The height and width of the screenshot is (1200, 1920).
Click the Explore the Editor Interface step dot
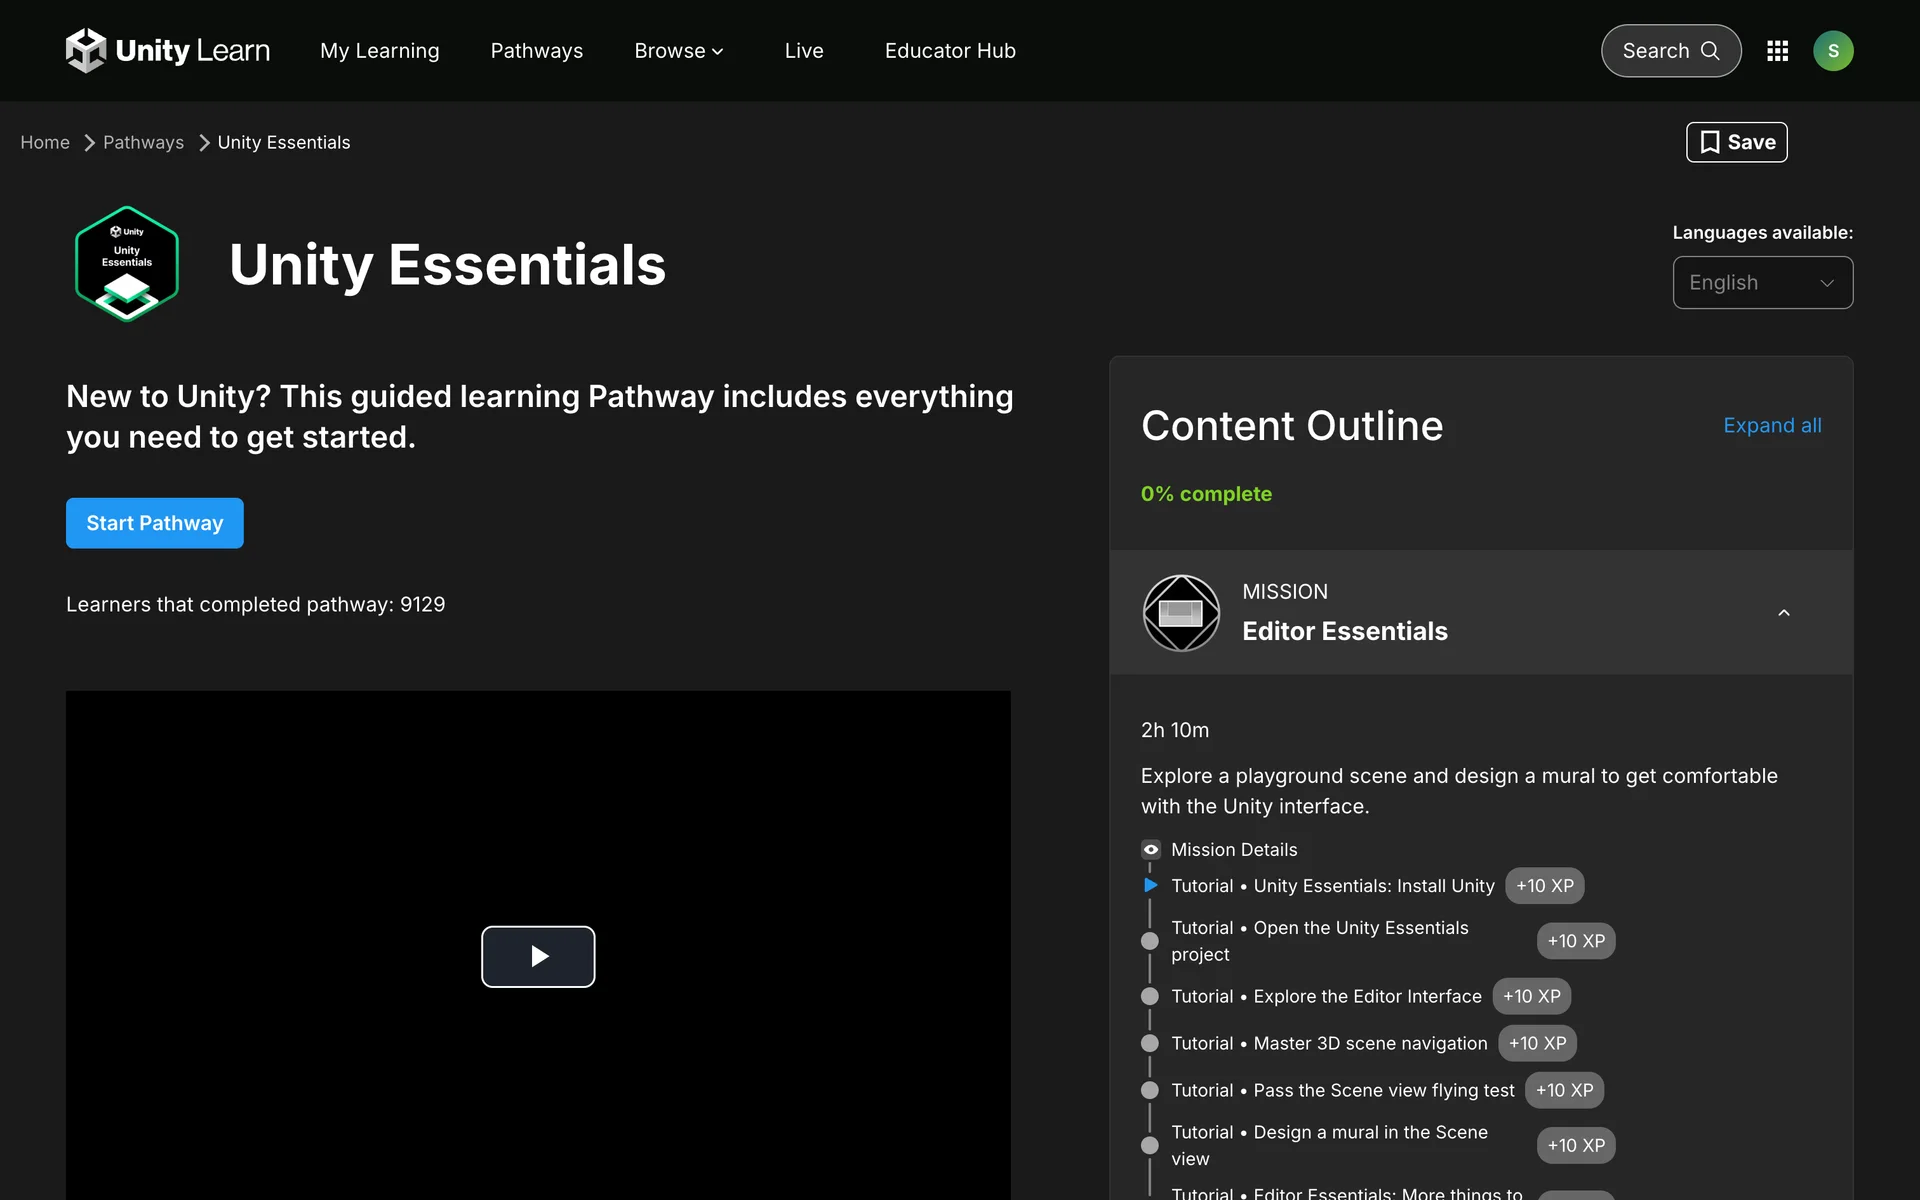point(1150,997)
